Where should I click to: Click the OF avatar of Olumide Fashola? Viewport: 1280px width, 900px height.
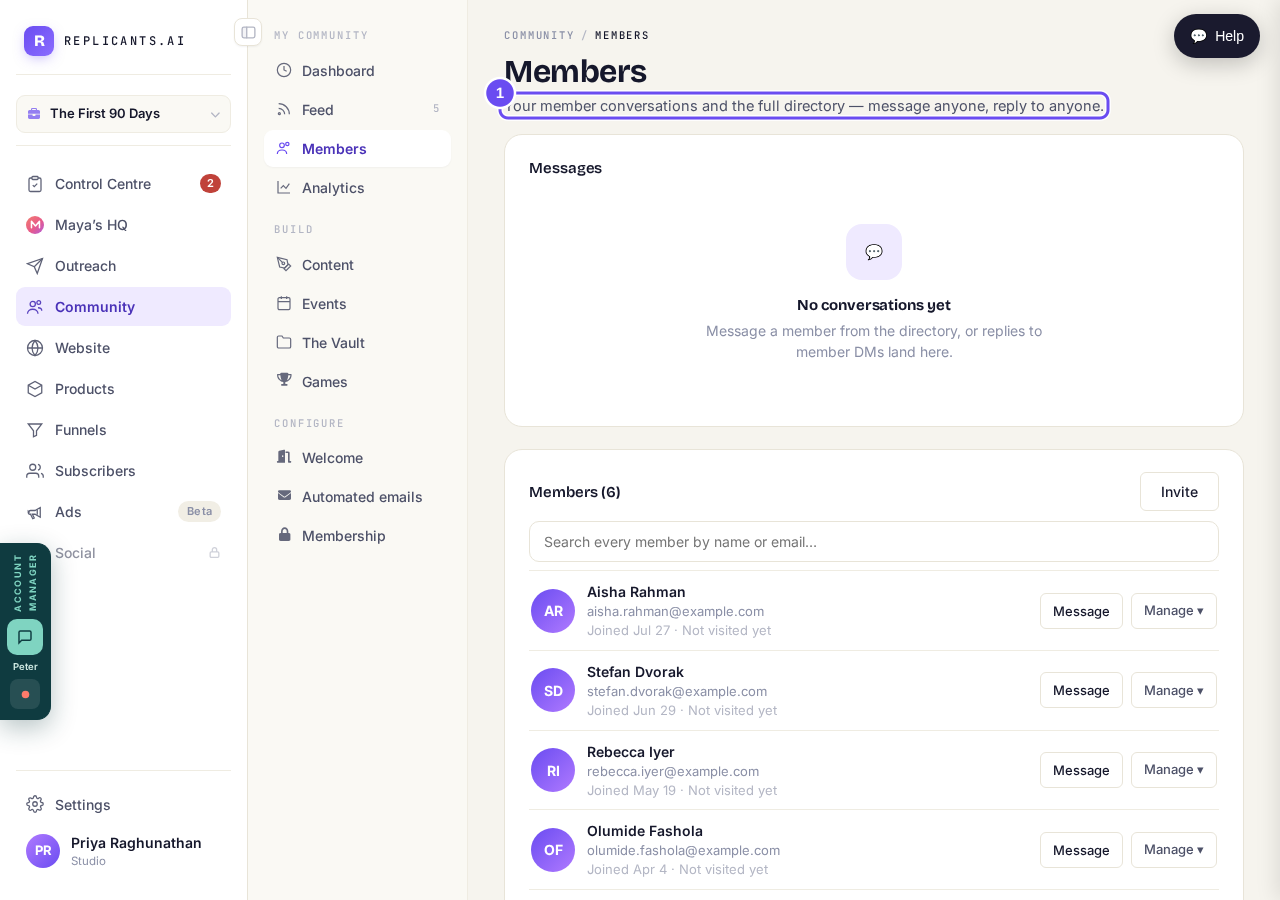pyautogui.click(x=553, y=850)
